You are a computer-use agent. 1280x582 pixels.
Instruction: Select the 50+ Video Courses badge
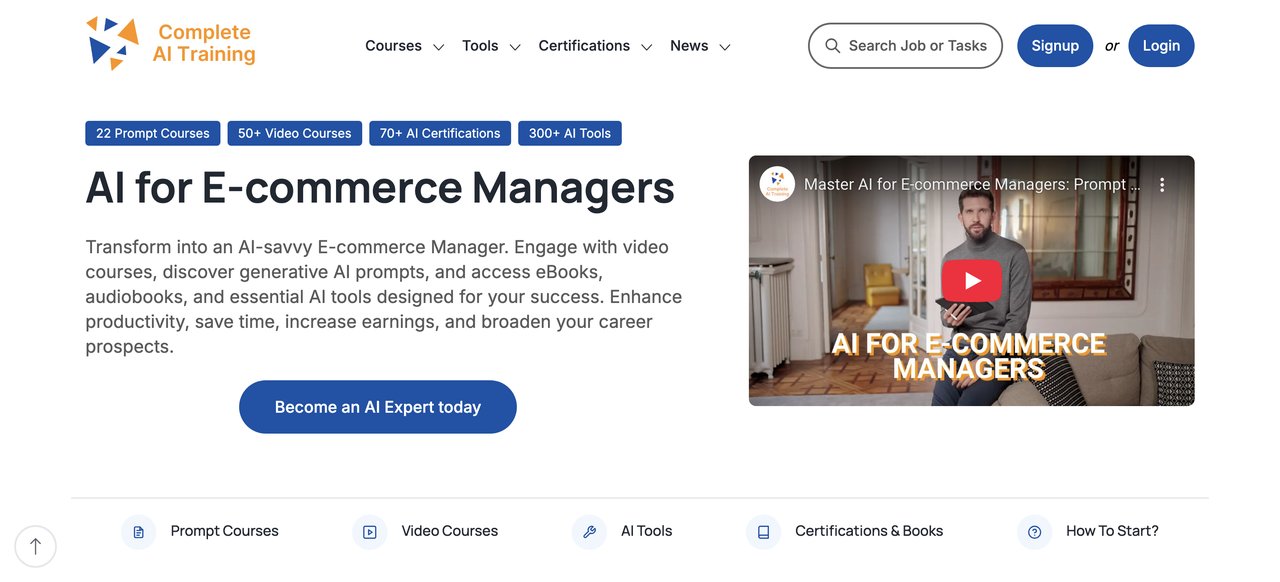[295, 133]
